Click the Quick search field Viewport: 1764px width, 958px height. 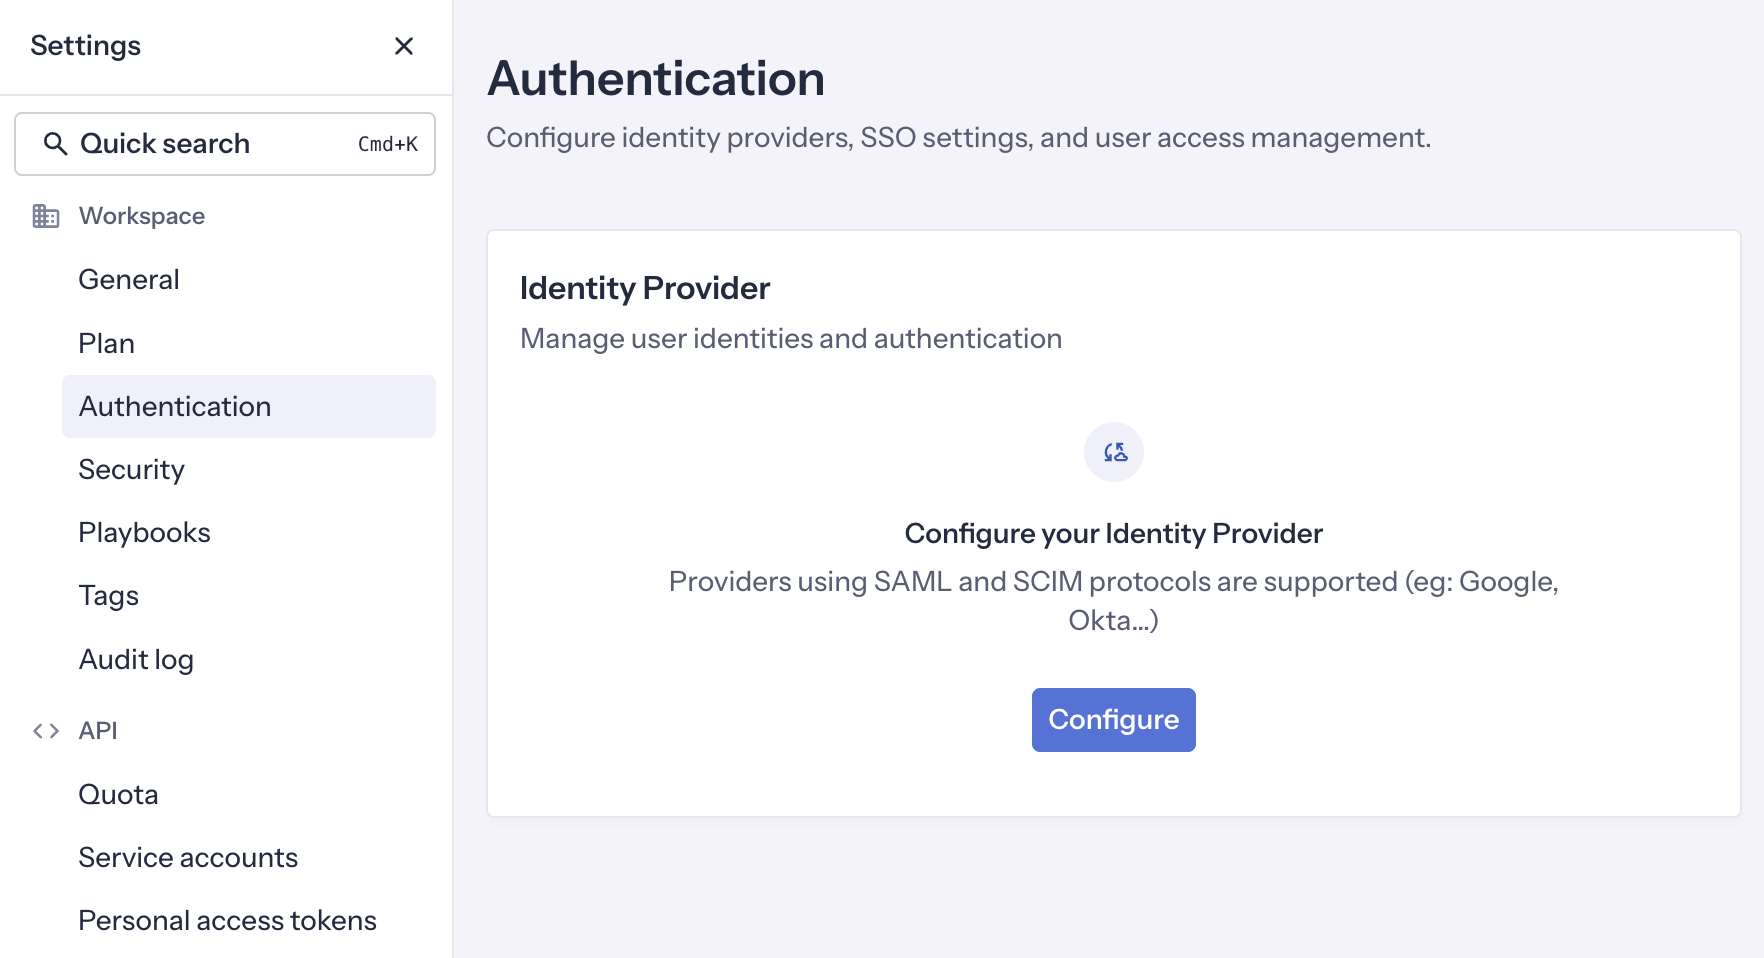click(x=224, y=143)
